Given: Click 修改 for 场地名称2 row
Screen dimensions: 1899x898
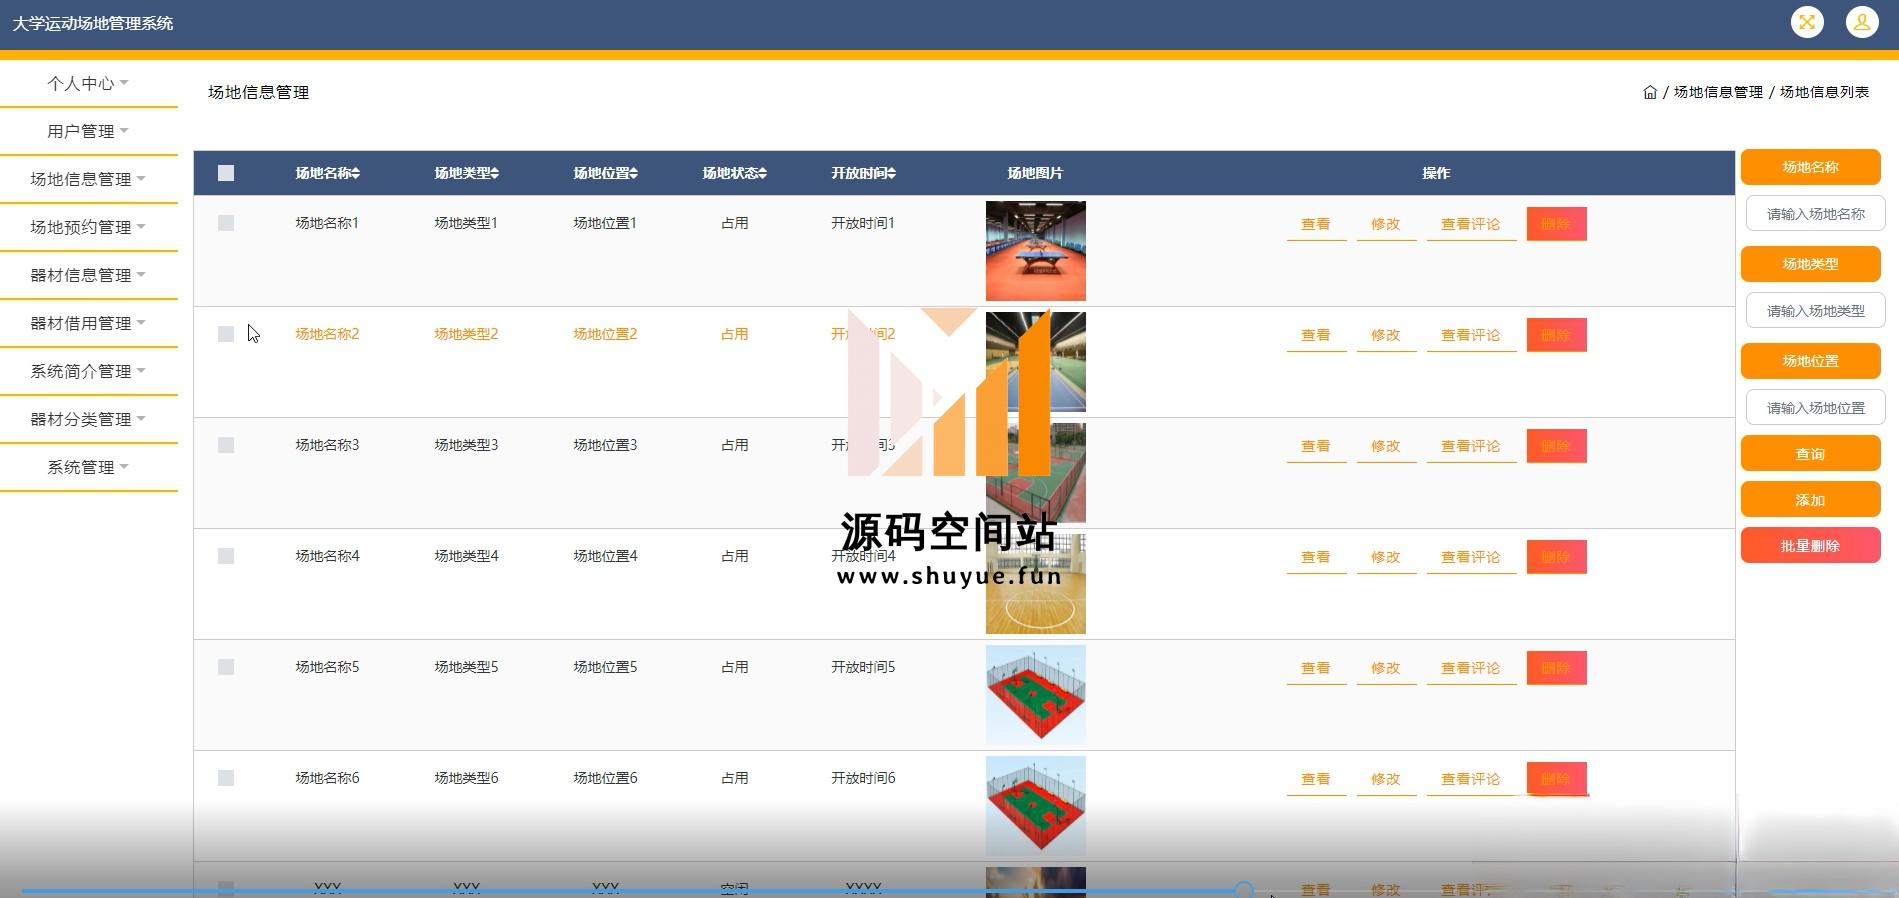Looking at the screenshot, I should coord(1386,335).
